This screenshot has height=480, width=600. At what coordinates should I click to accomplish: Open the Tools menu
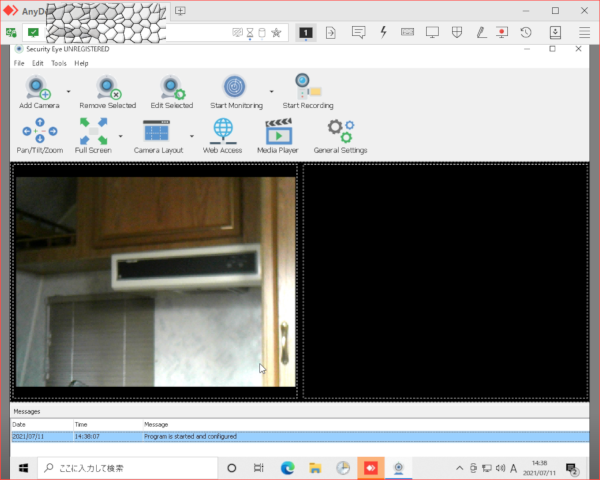click(x=59, y=63)
